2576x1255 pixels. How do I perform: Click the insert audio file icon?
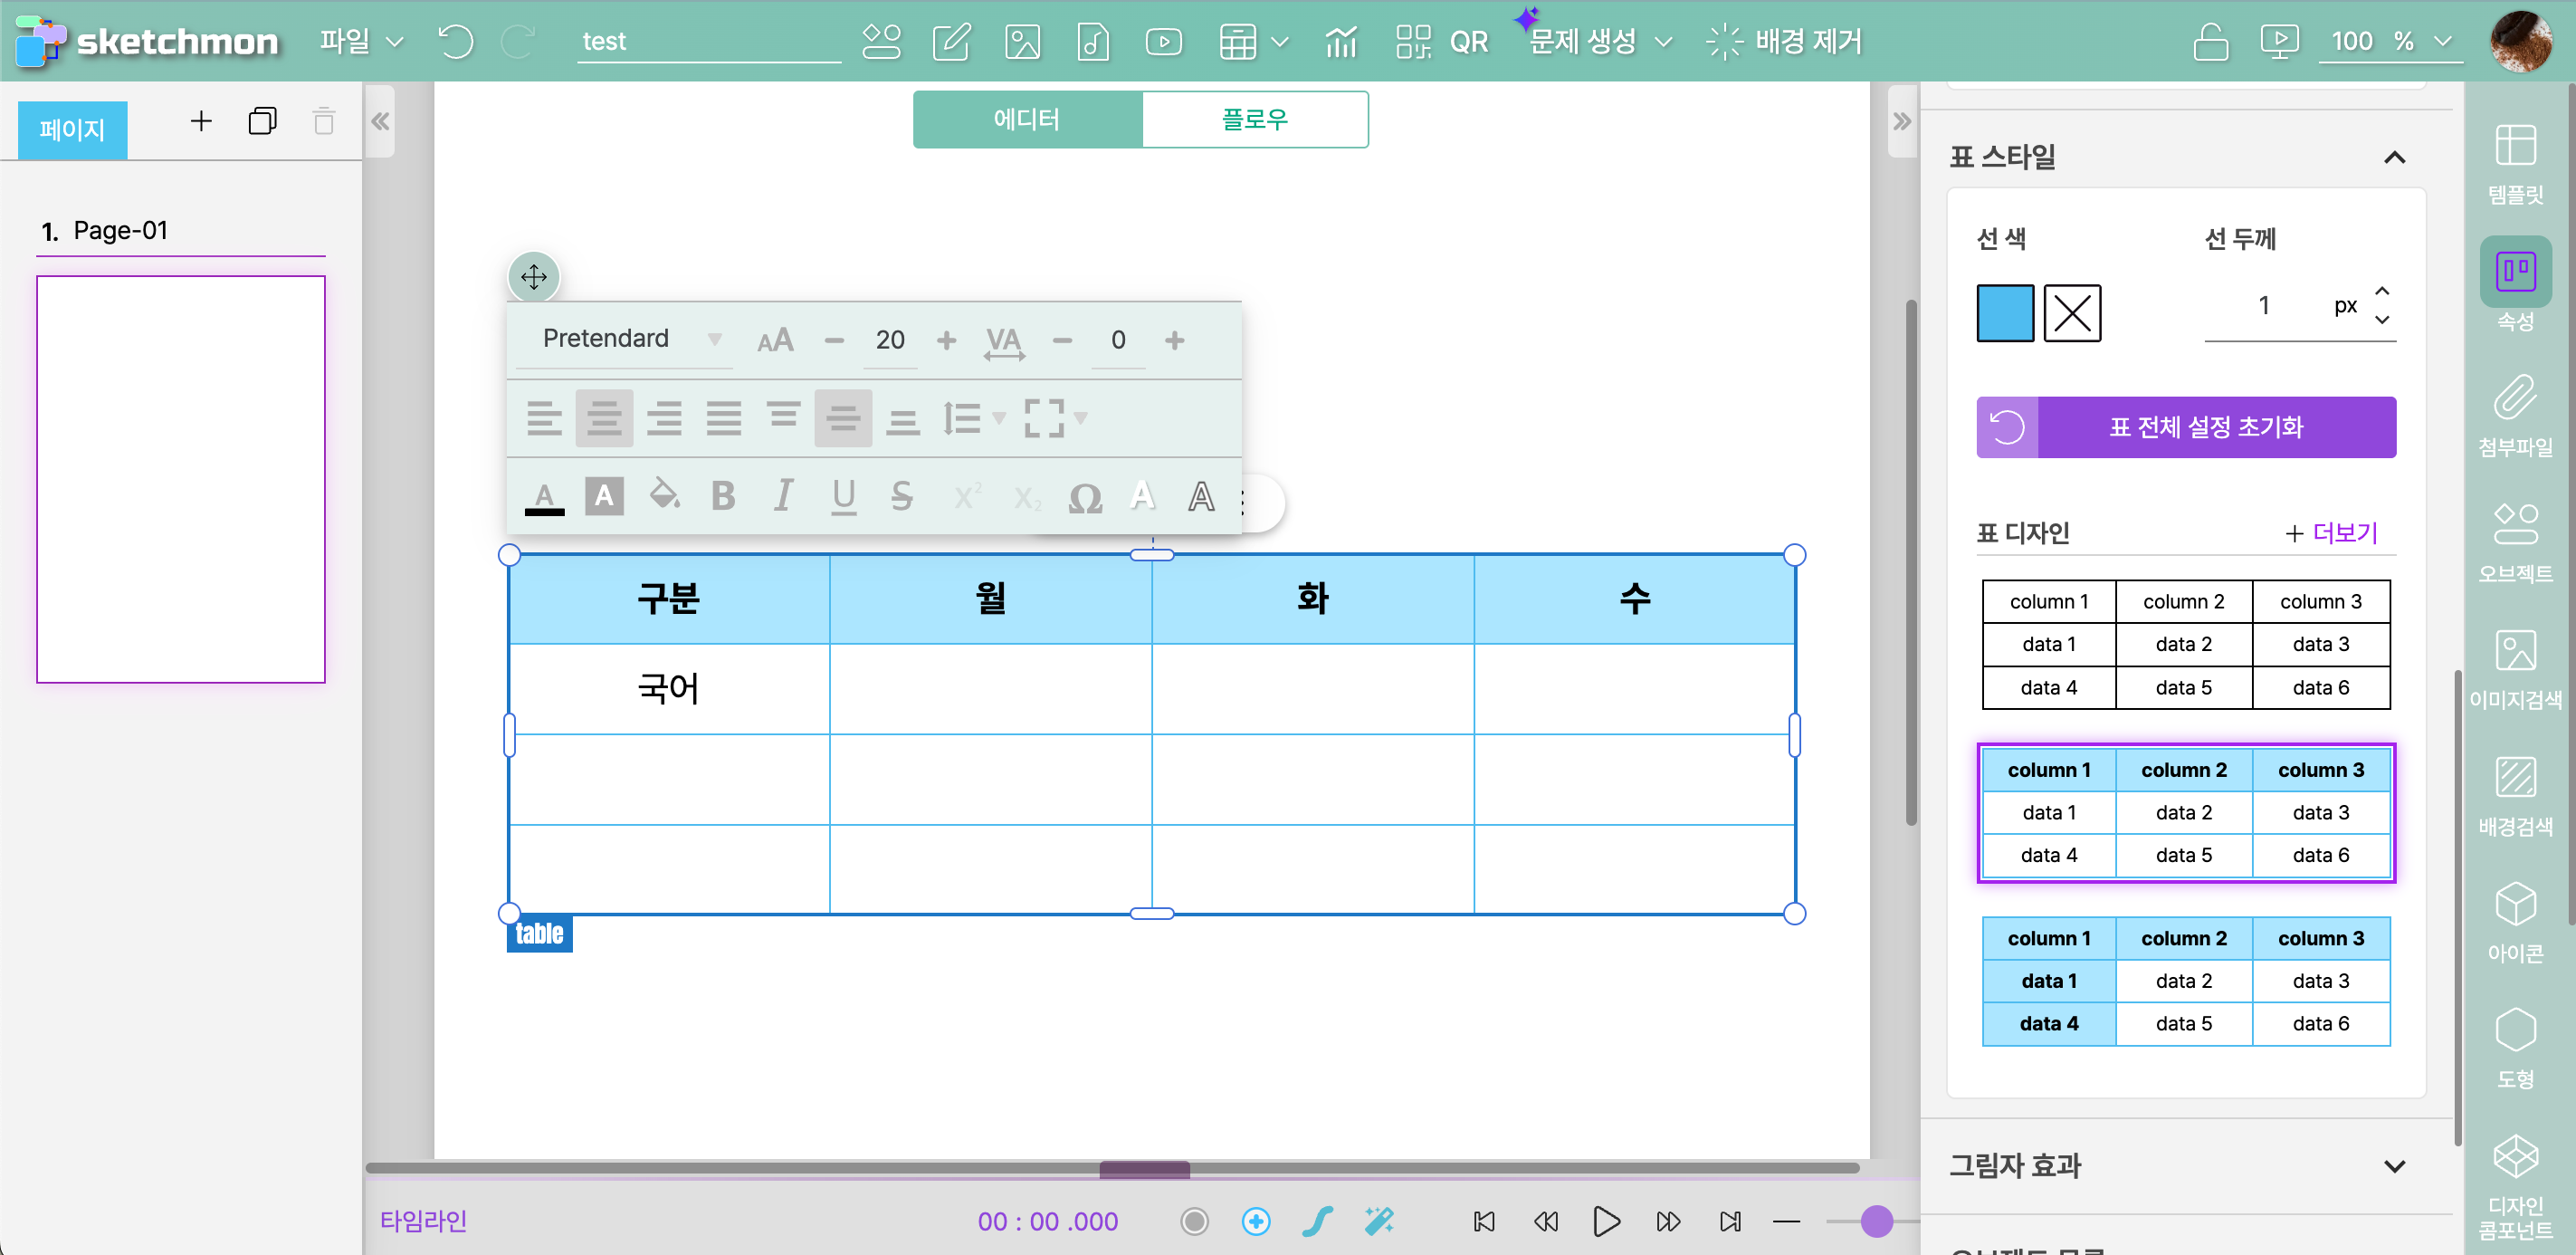click(x=1092, y=41)
